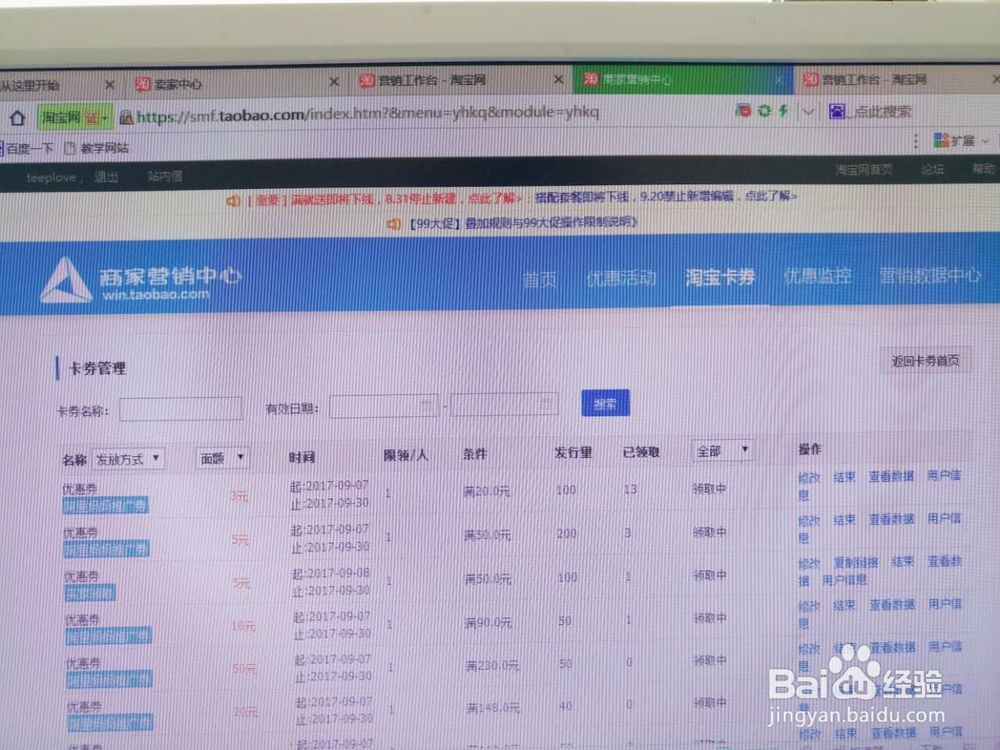Click 结束 for the 满20.0元 coupon
Image resolution: width=1000 pixels, height=750 pixels.
coord(844,477)
